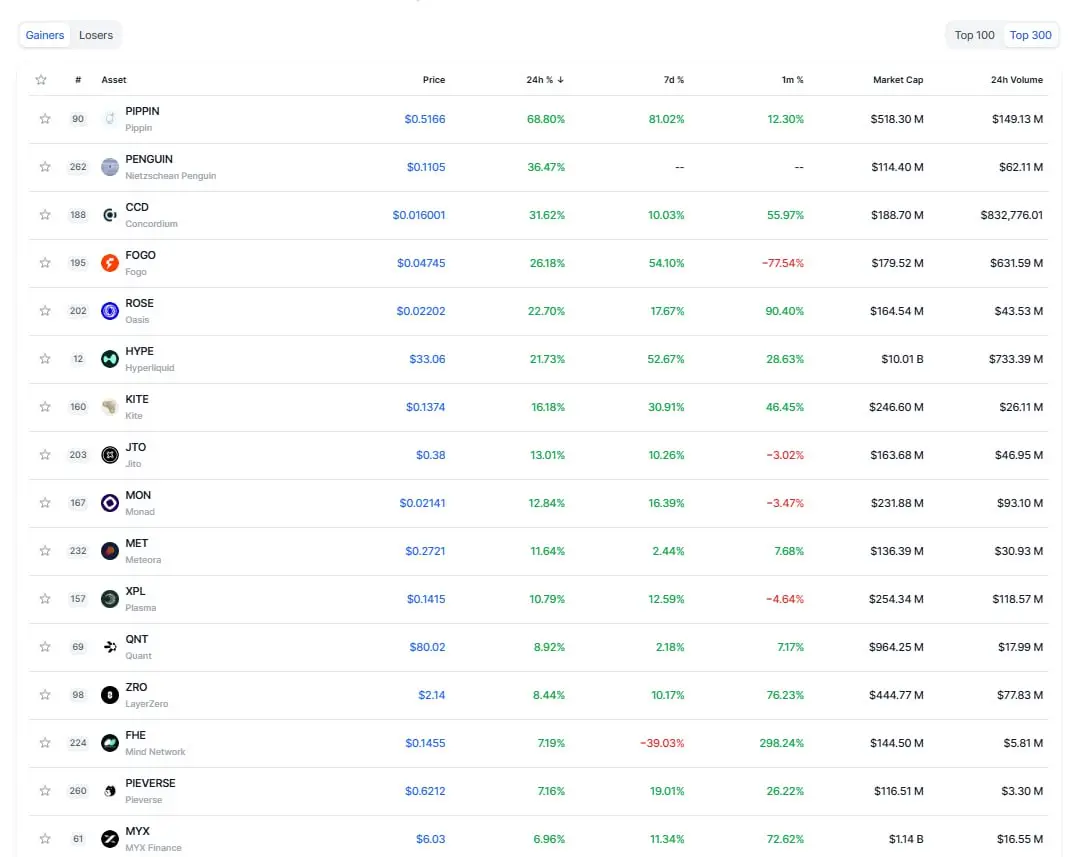Screen dimensions: 1086x857
Task: Click the KITE coin logo icon
Action: pyautogui.click(x=109, y=407)
